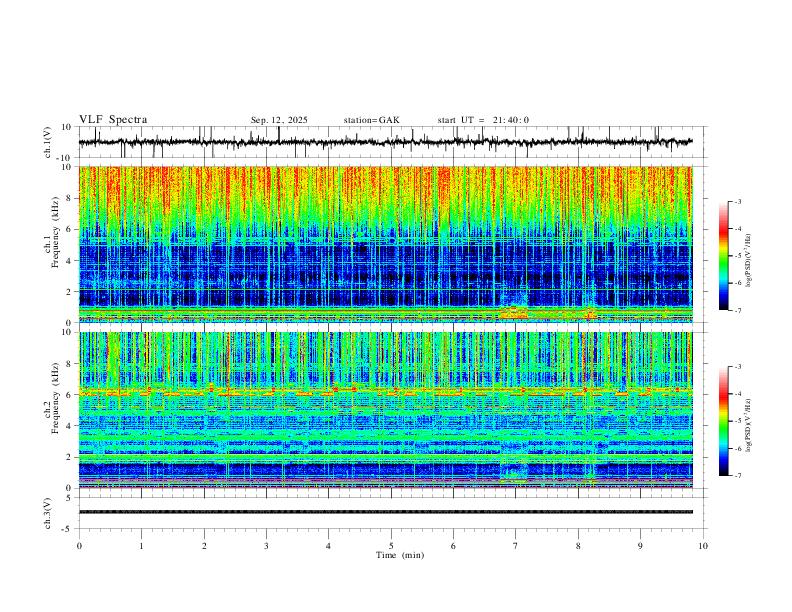Click inside the ch.1 spectrogram panel
This screenshot has width=792, height=612.
385,244
